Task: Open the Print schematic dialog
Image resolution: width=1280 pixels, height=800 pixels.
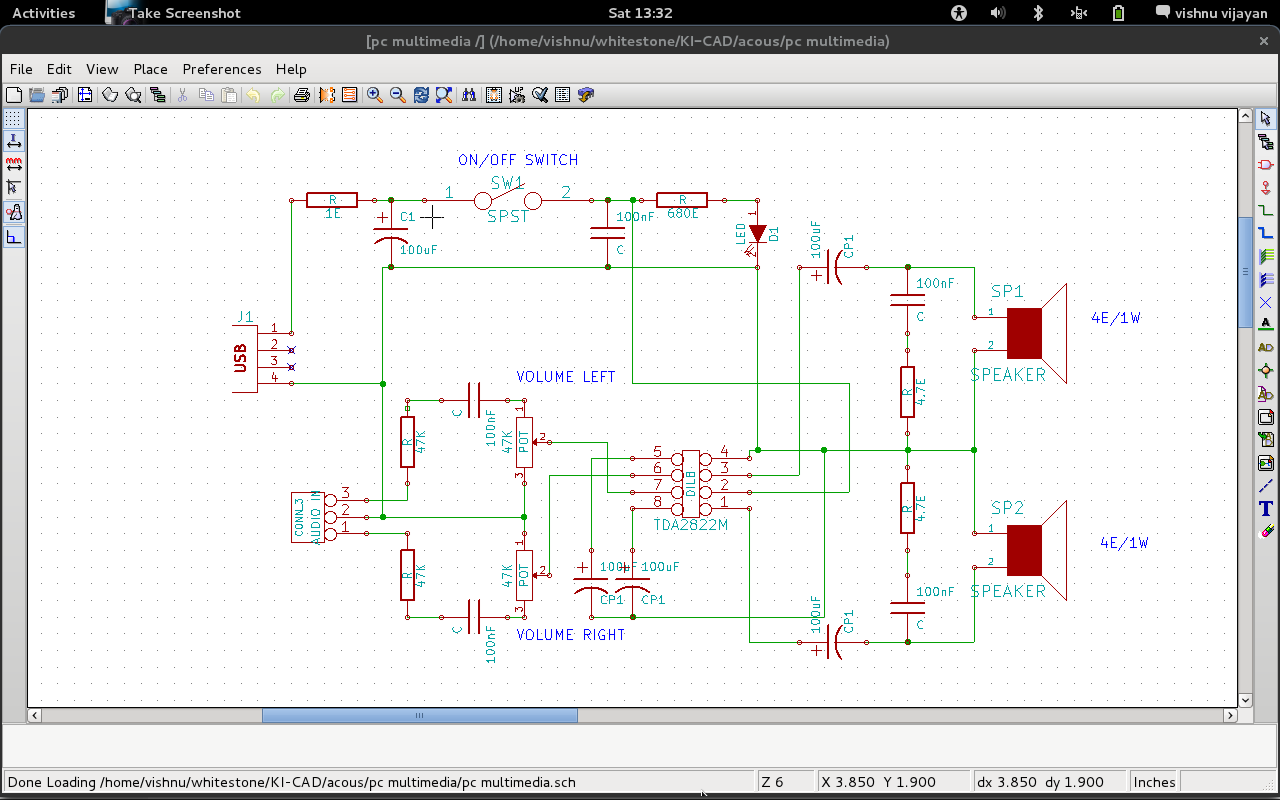Action: tap(302, 95)
